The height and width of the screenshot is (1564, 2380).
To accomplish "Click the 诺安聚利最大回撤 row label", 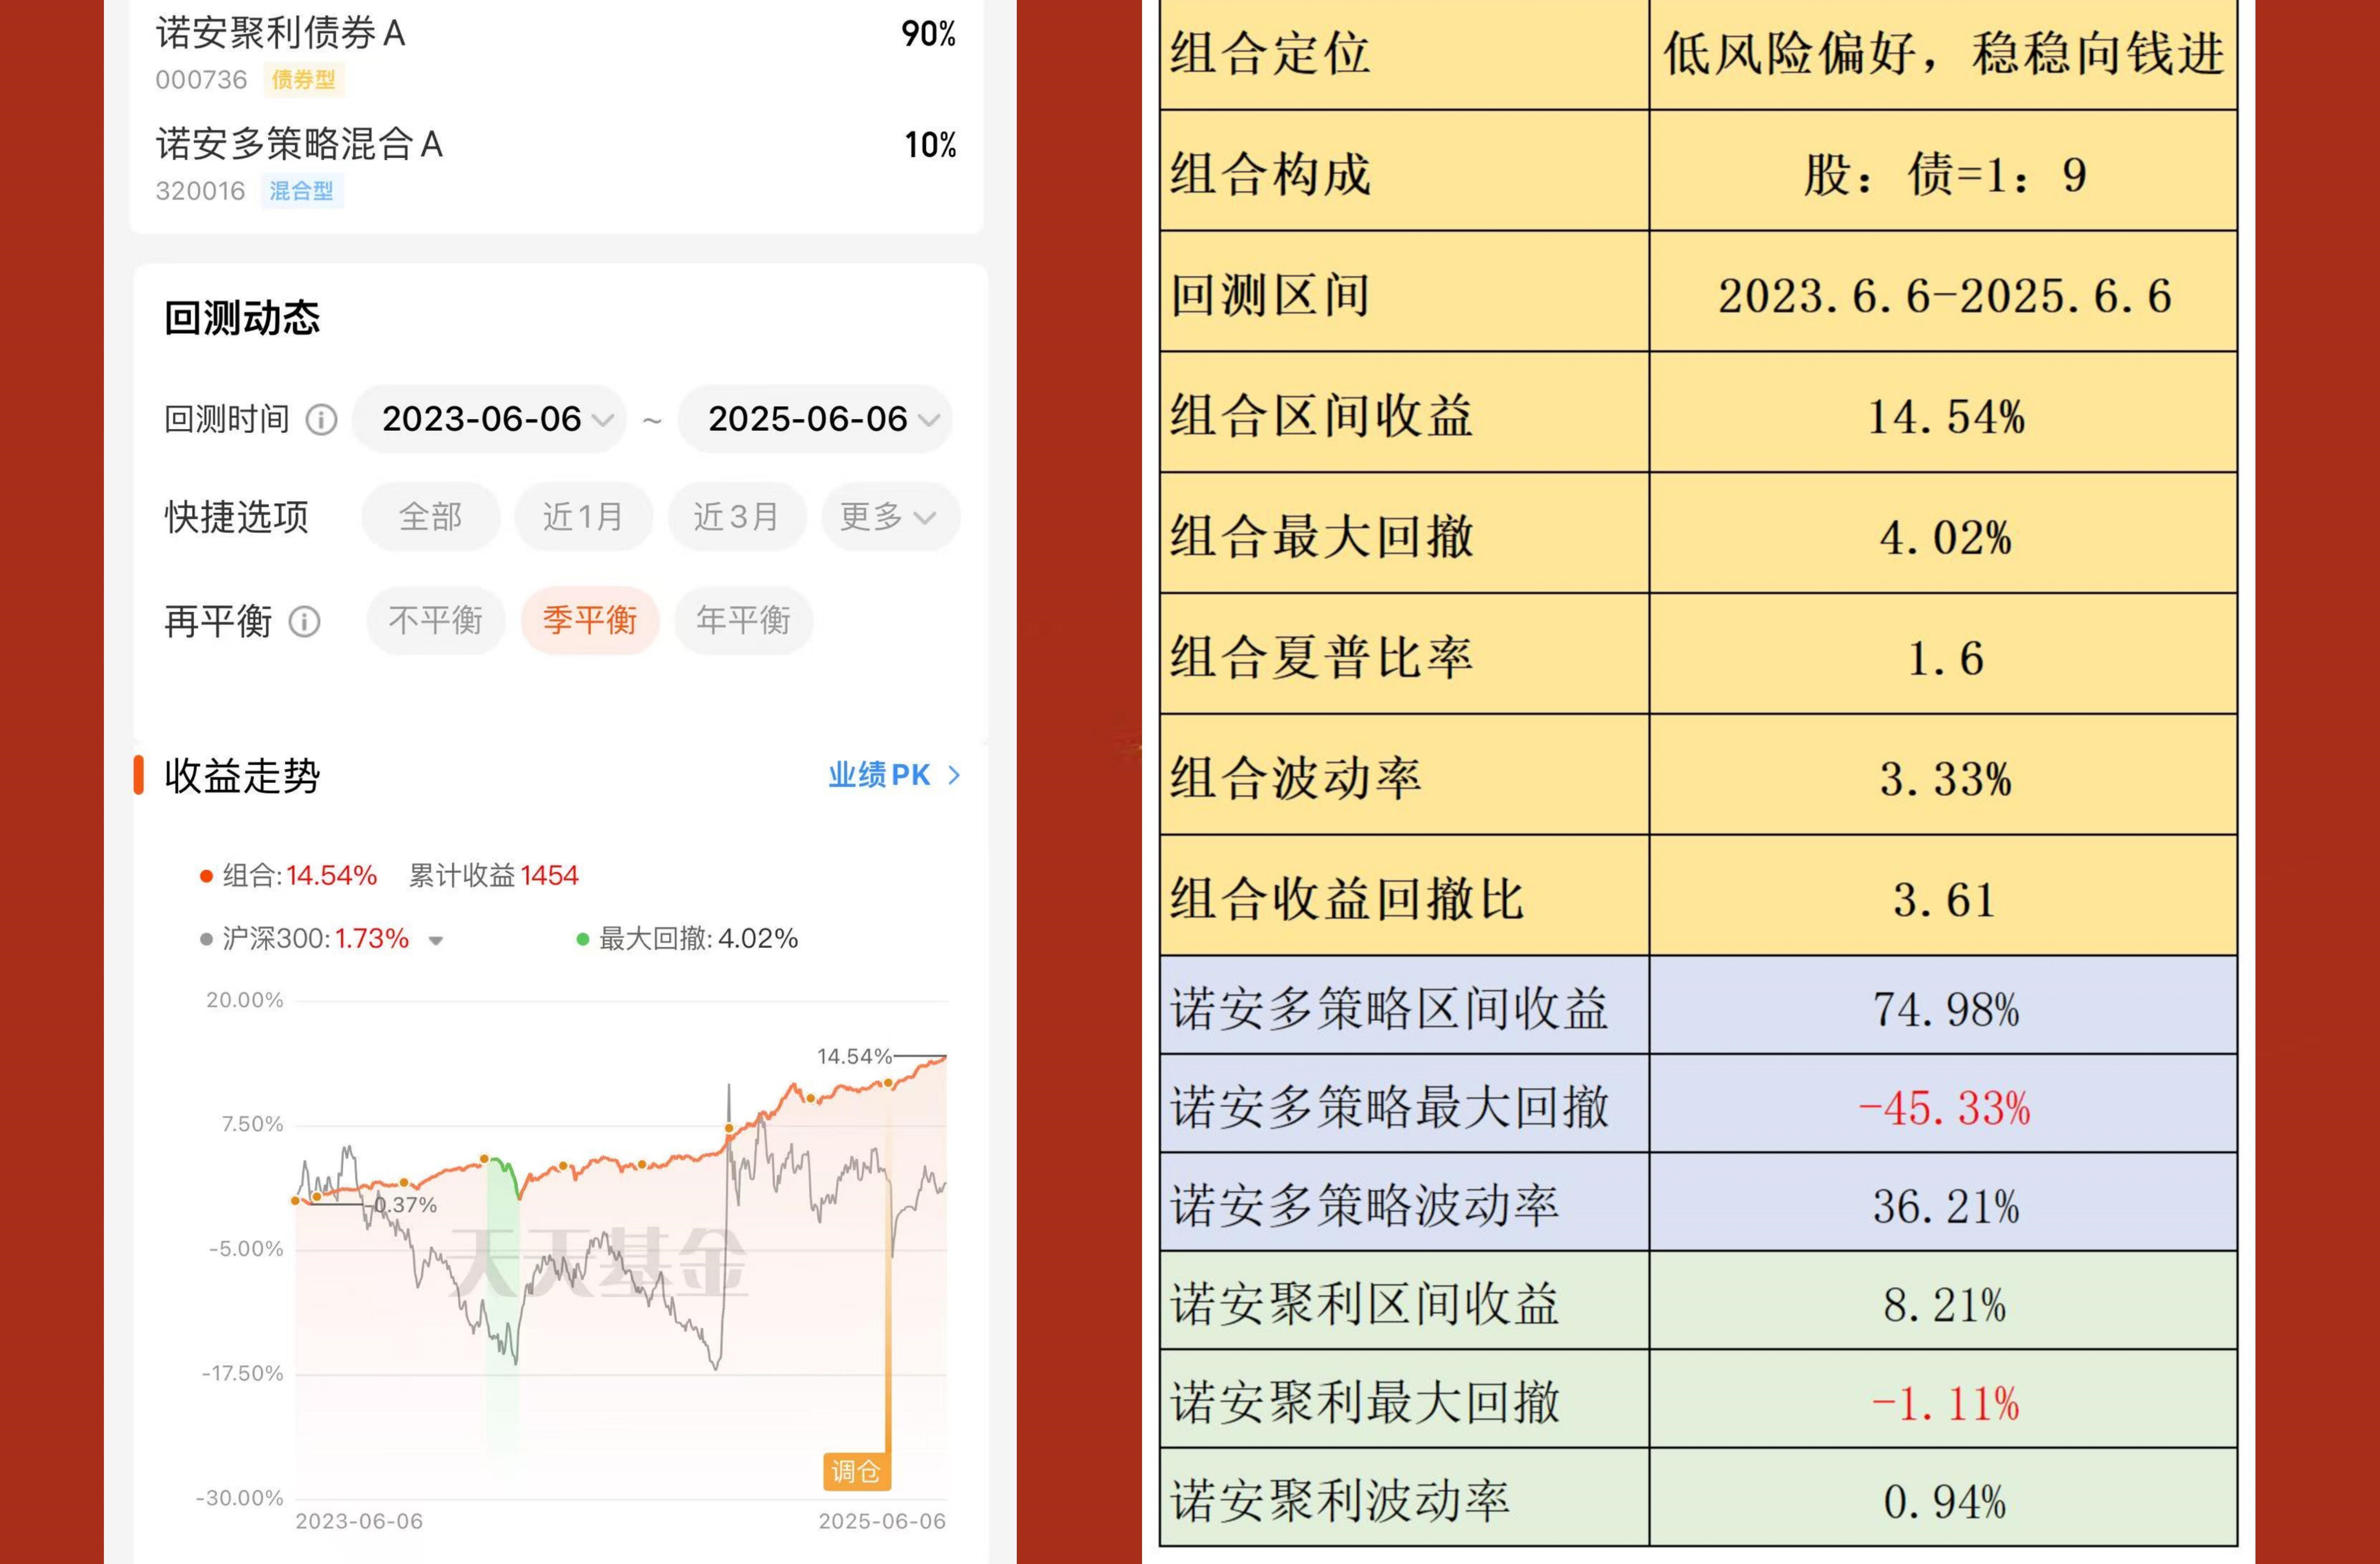I will pyautogui.click(x=1365, y=1403).
